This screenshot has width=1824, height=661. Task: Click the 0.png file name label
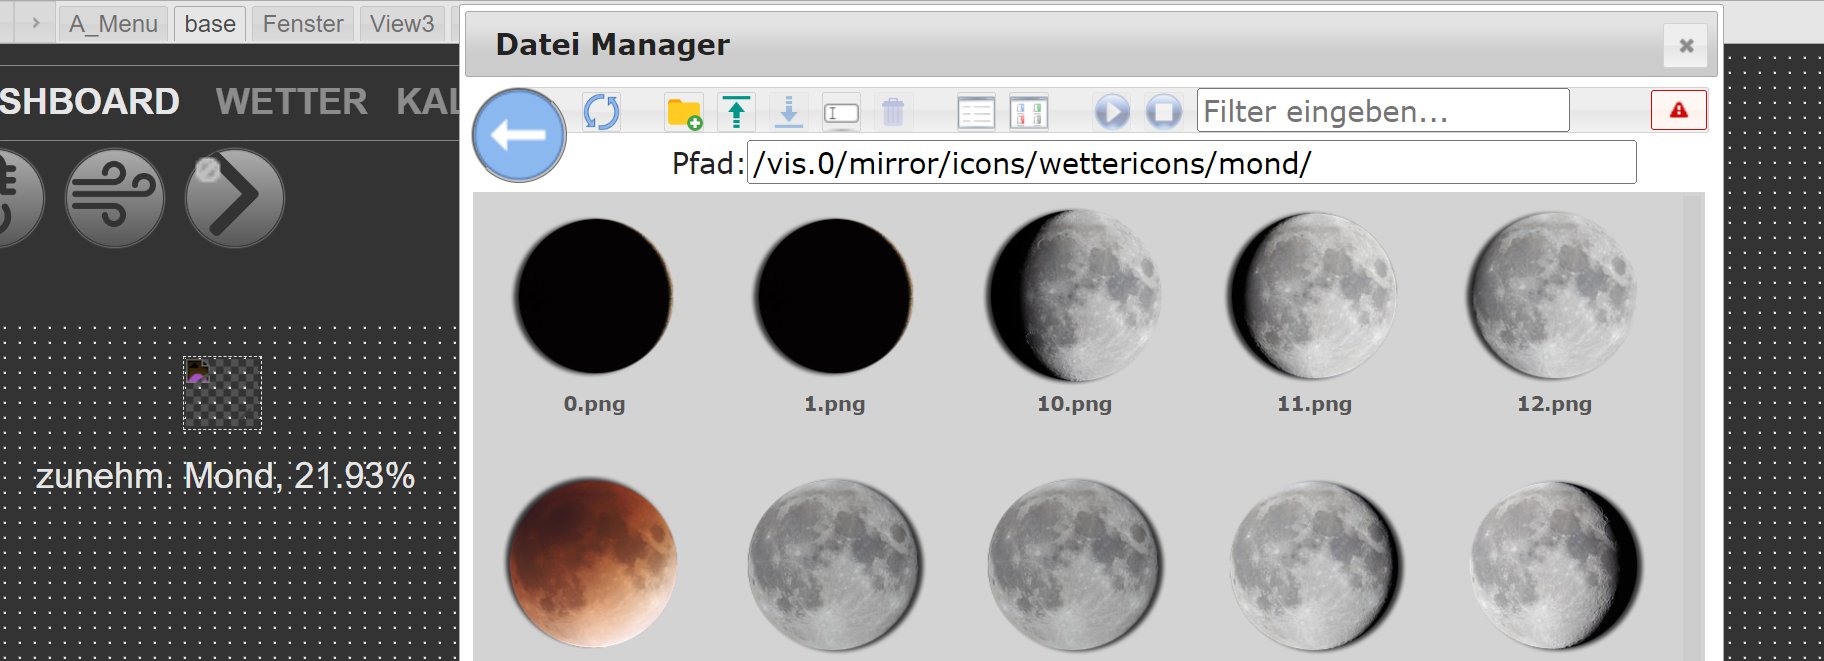coord(594,404)
